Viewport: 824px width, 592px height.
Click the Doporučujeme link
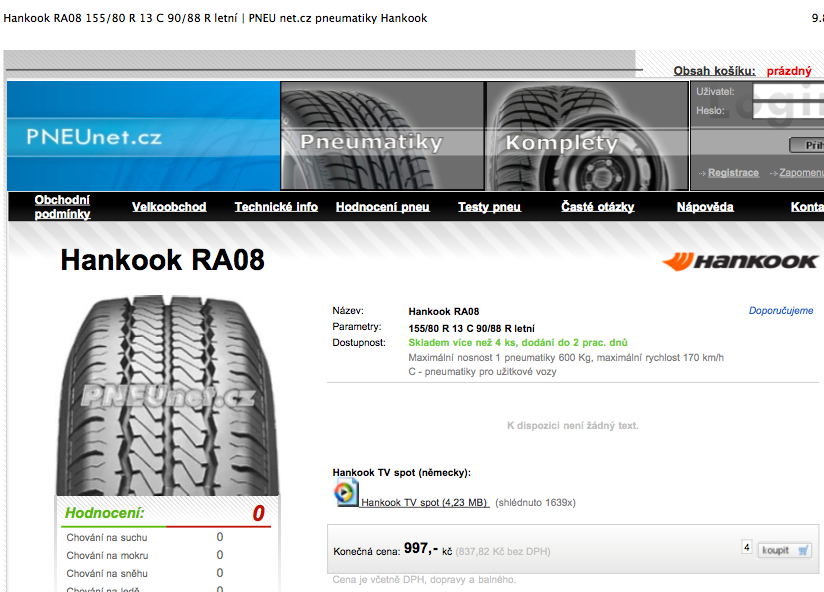(781, 310)
